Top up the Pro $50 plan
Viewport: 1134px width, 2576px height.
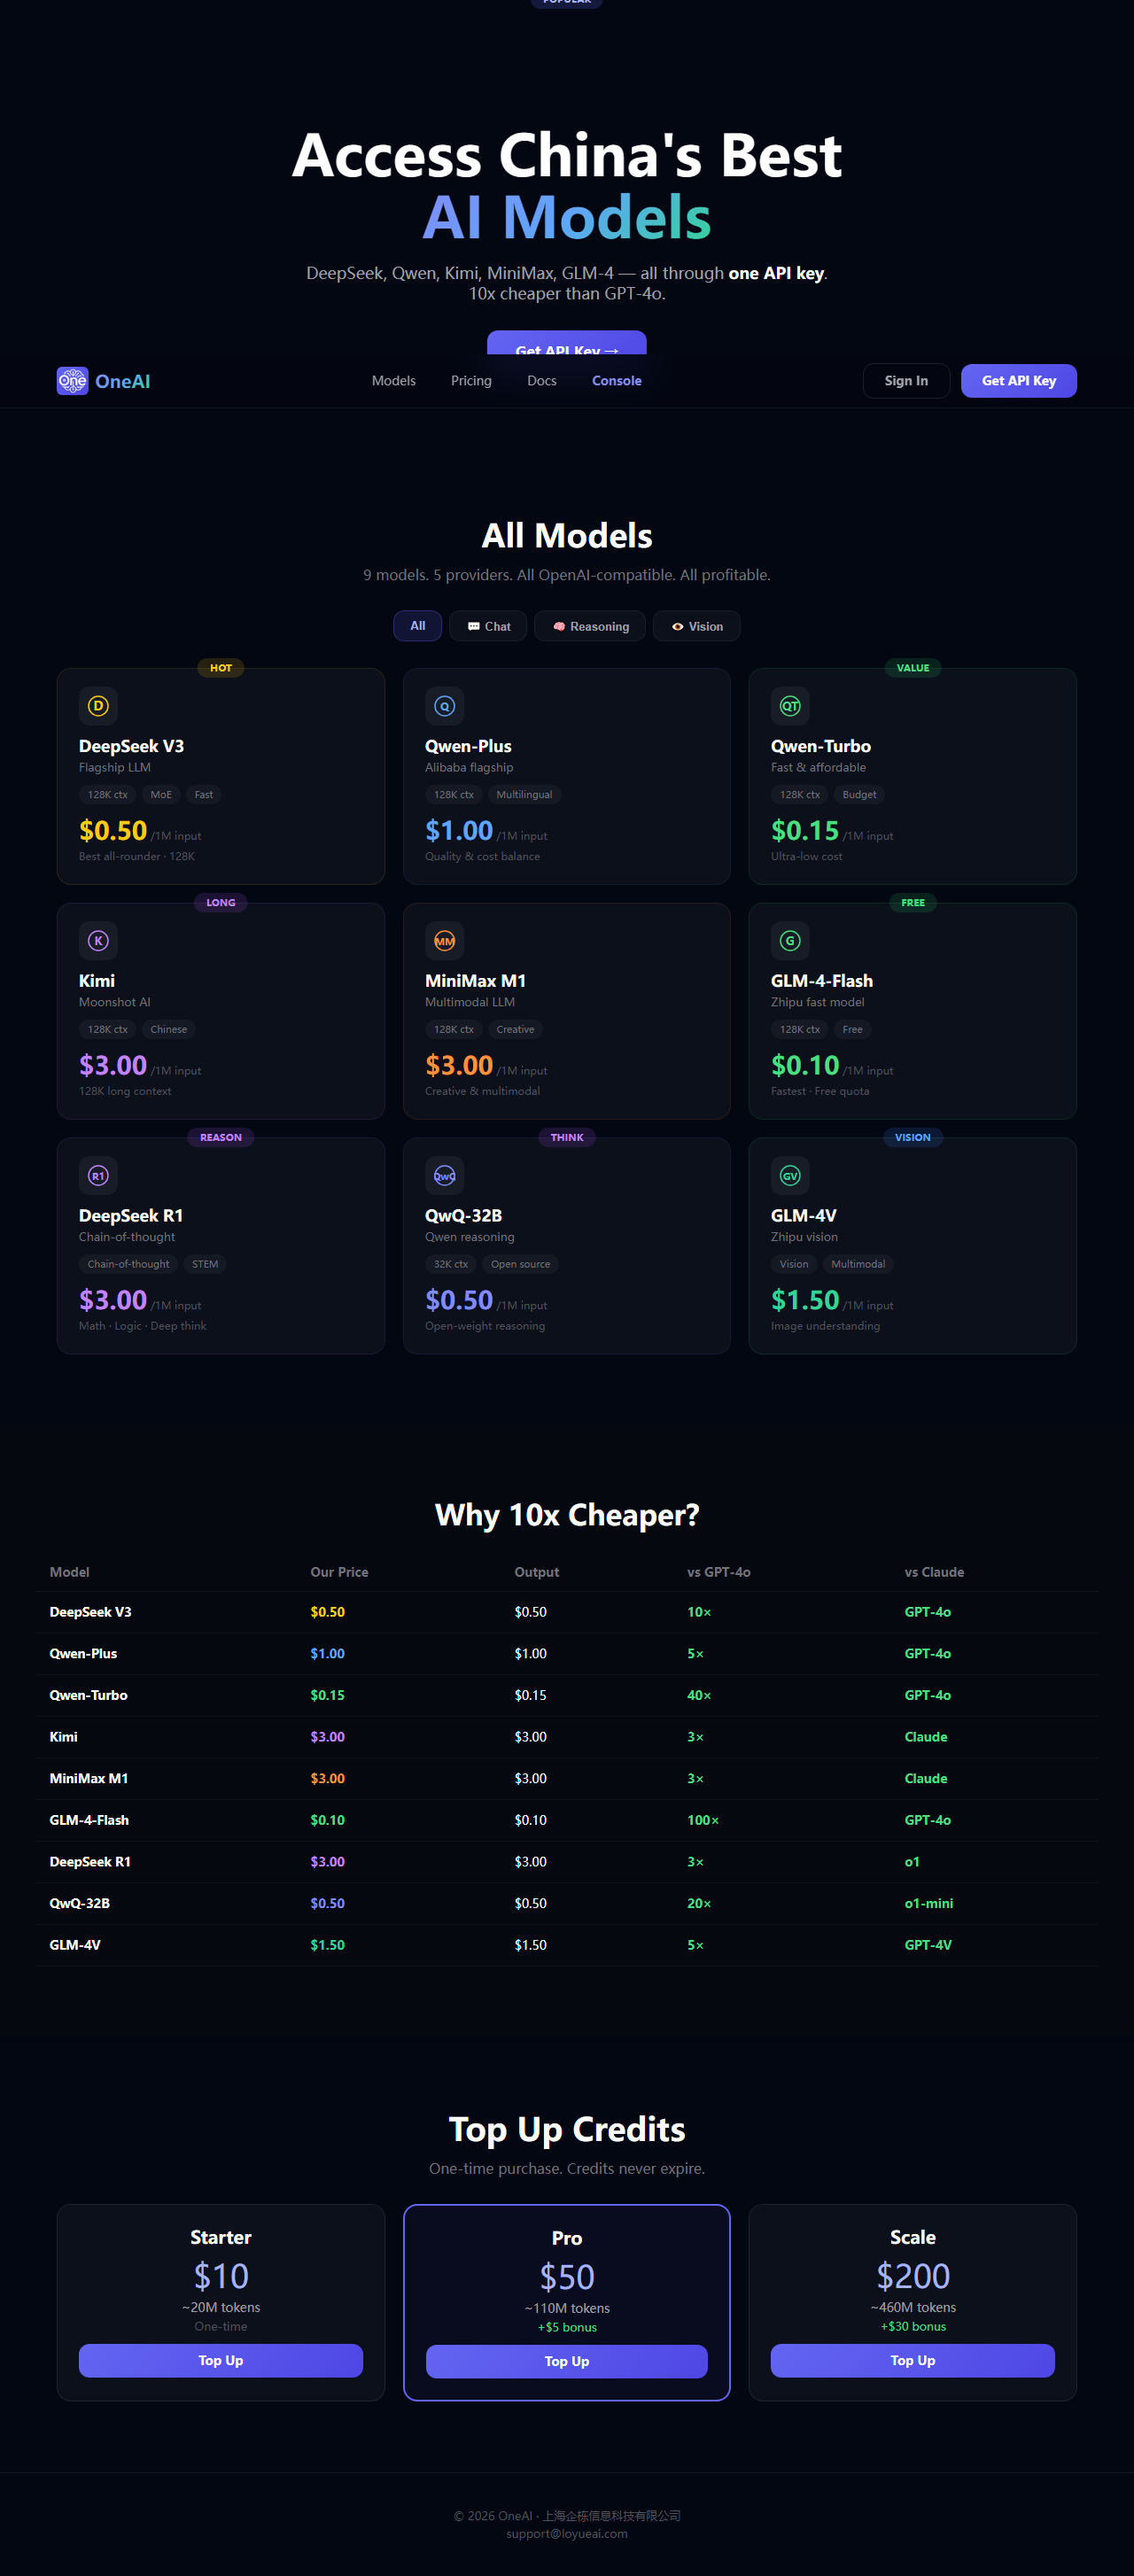tap(567, 2361)
